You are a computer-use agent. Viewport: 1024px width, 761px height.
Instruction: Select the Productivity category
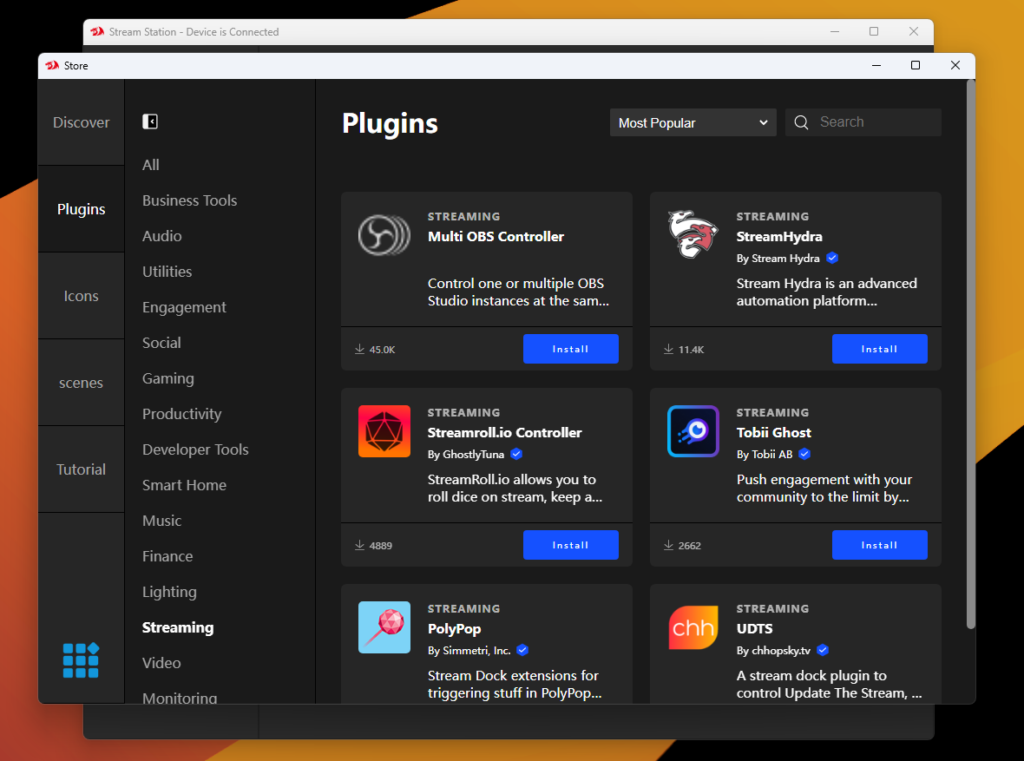[182, 414]
